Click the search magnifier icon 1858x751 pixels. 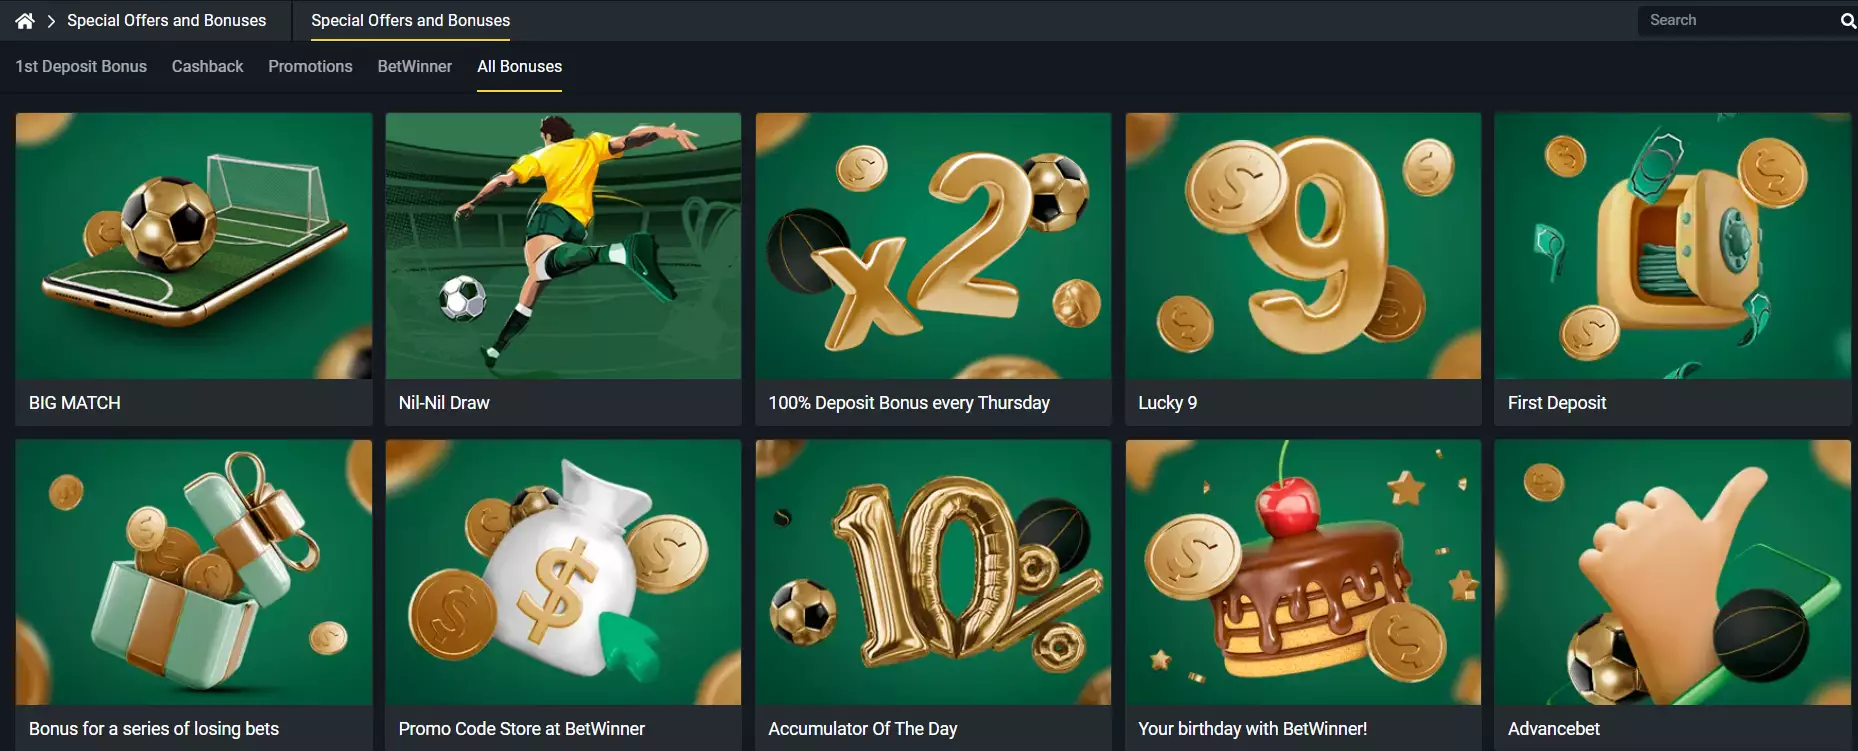(x=1847, y=20)
